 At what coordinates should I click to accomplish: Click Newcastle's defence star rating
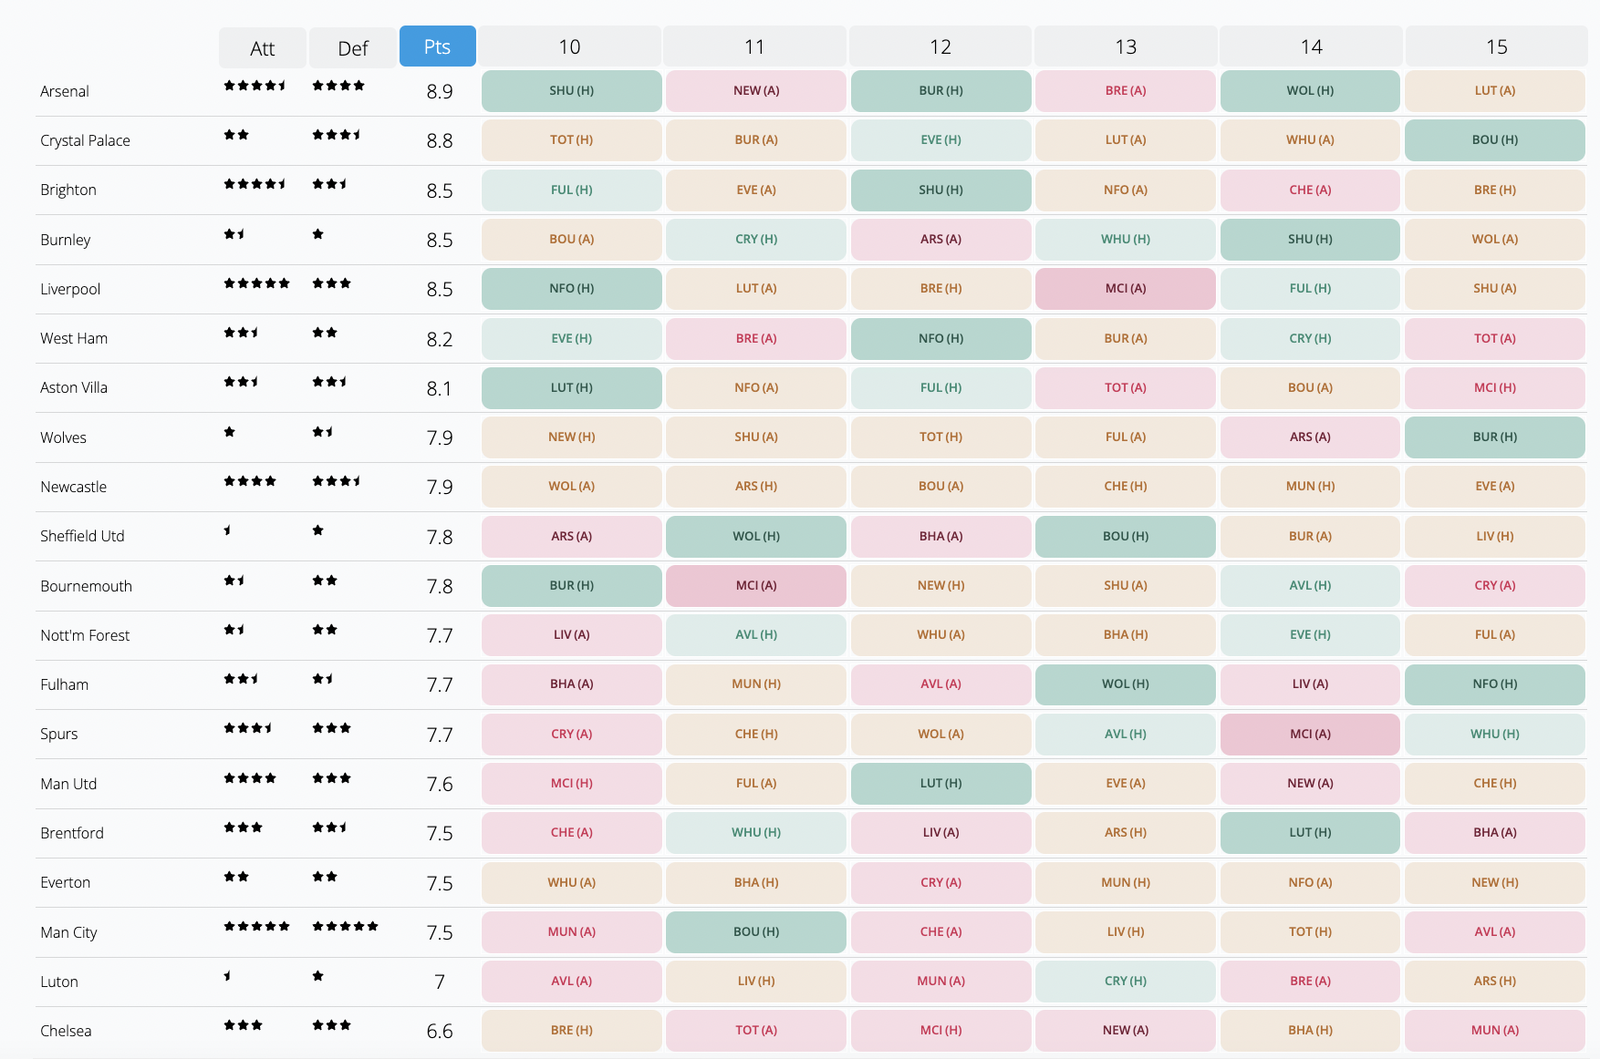tap(336, 482)
